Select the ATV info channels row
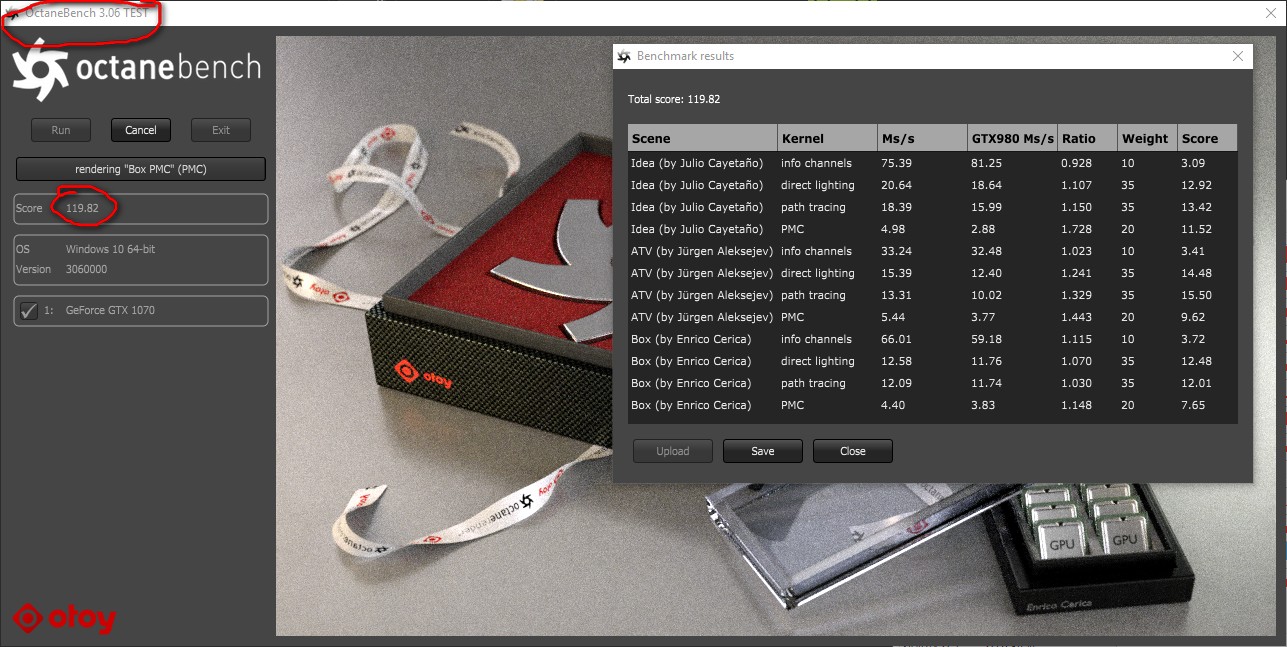Viewport: 1287px width, 647px height. point(932,251)
